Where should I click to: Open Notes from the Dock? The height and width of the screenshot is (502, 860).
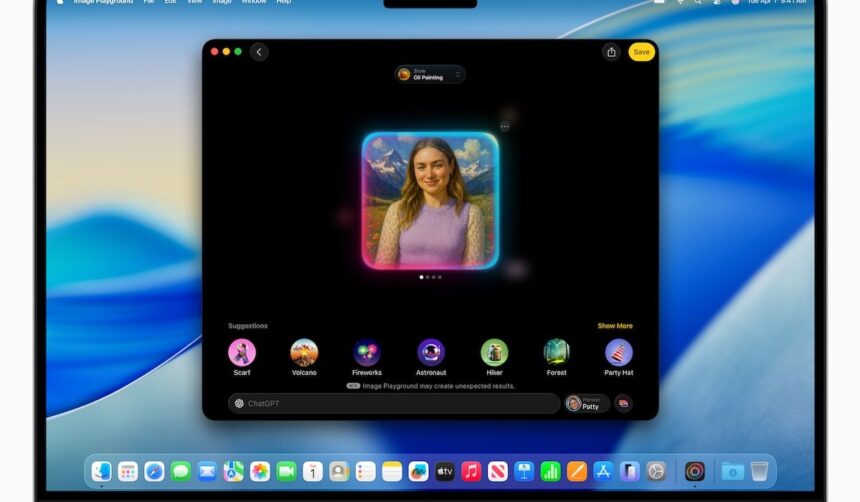(x=392, y=471)
